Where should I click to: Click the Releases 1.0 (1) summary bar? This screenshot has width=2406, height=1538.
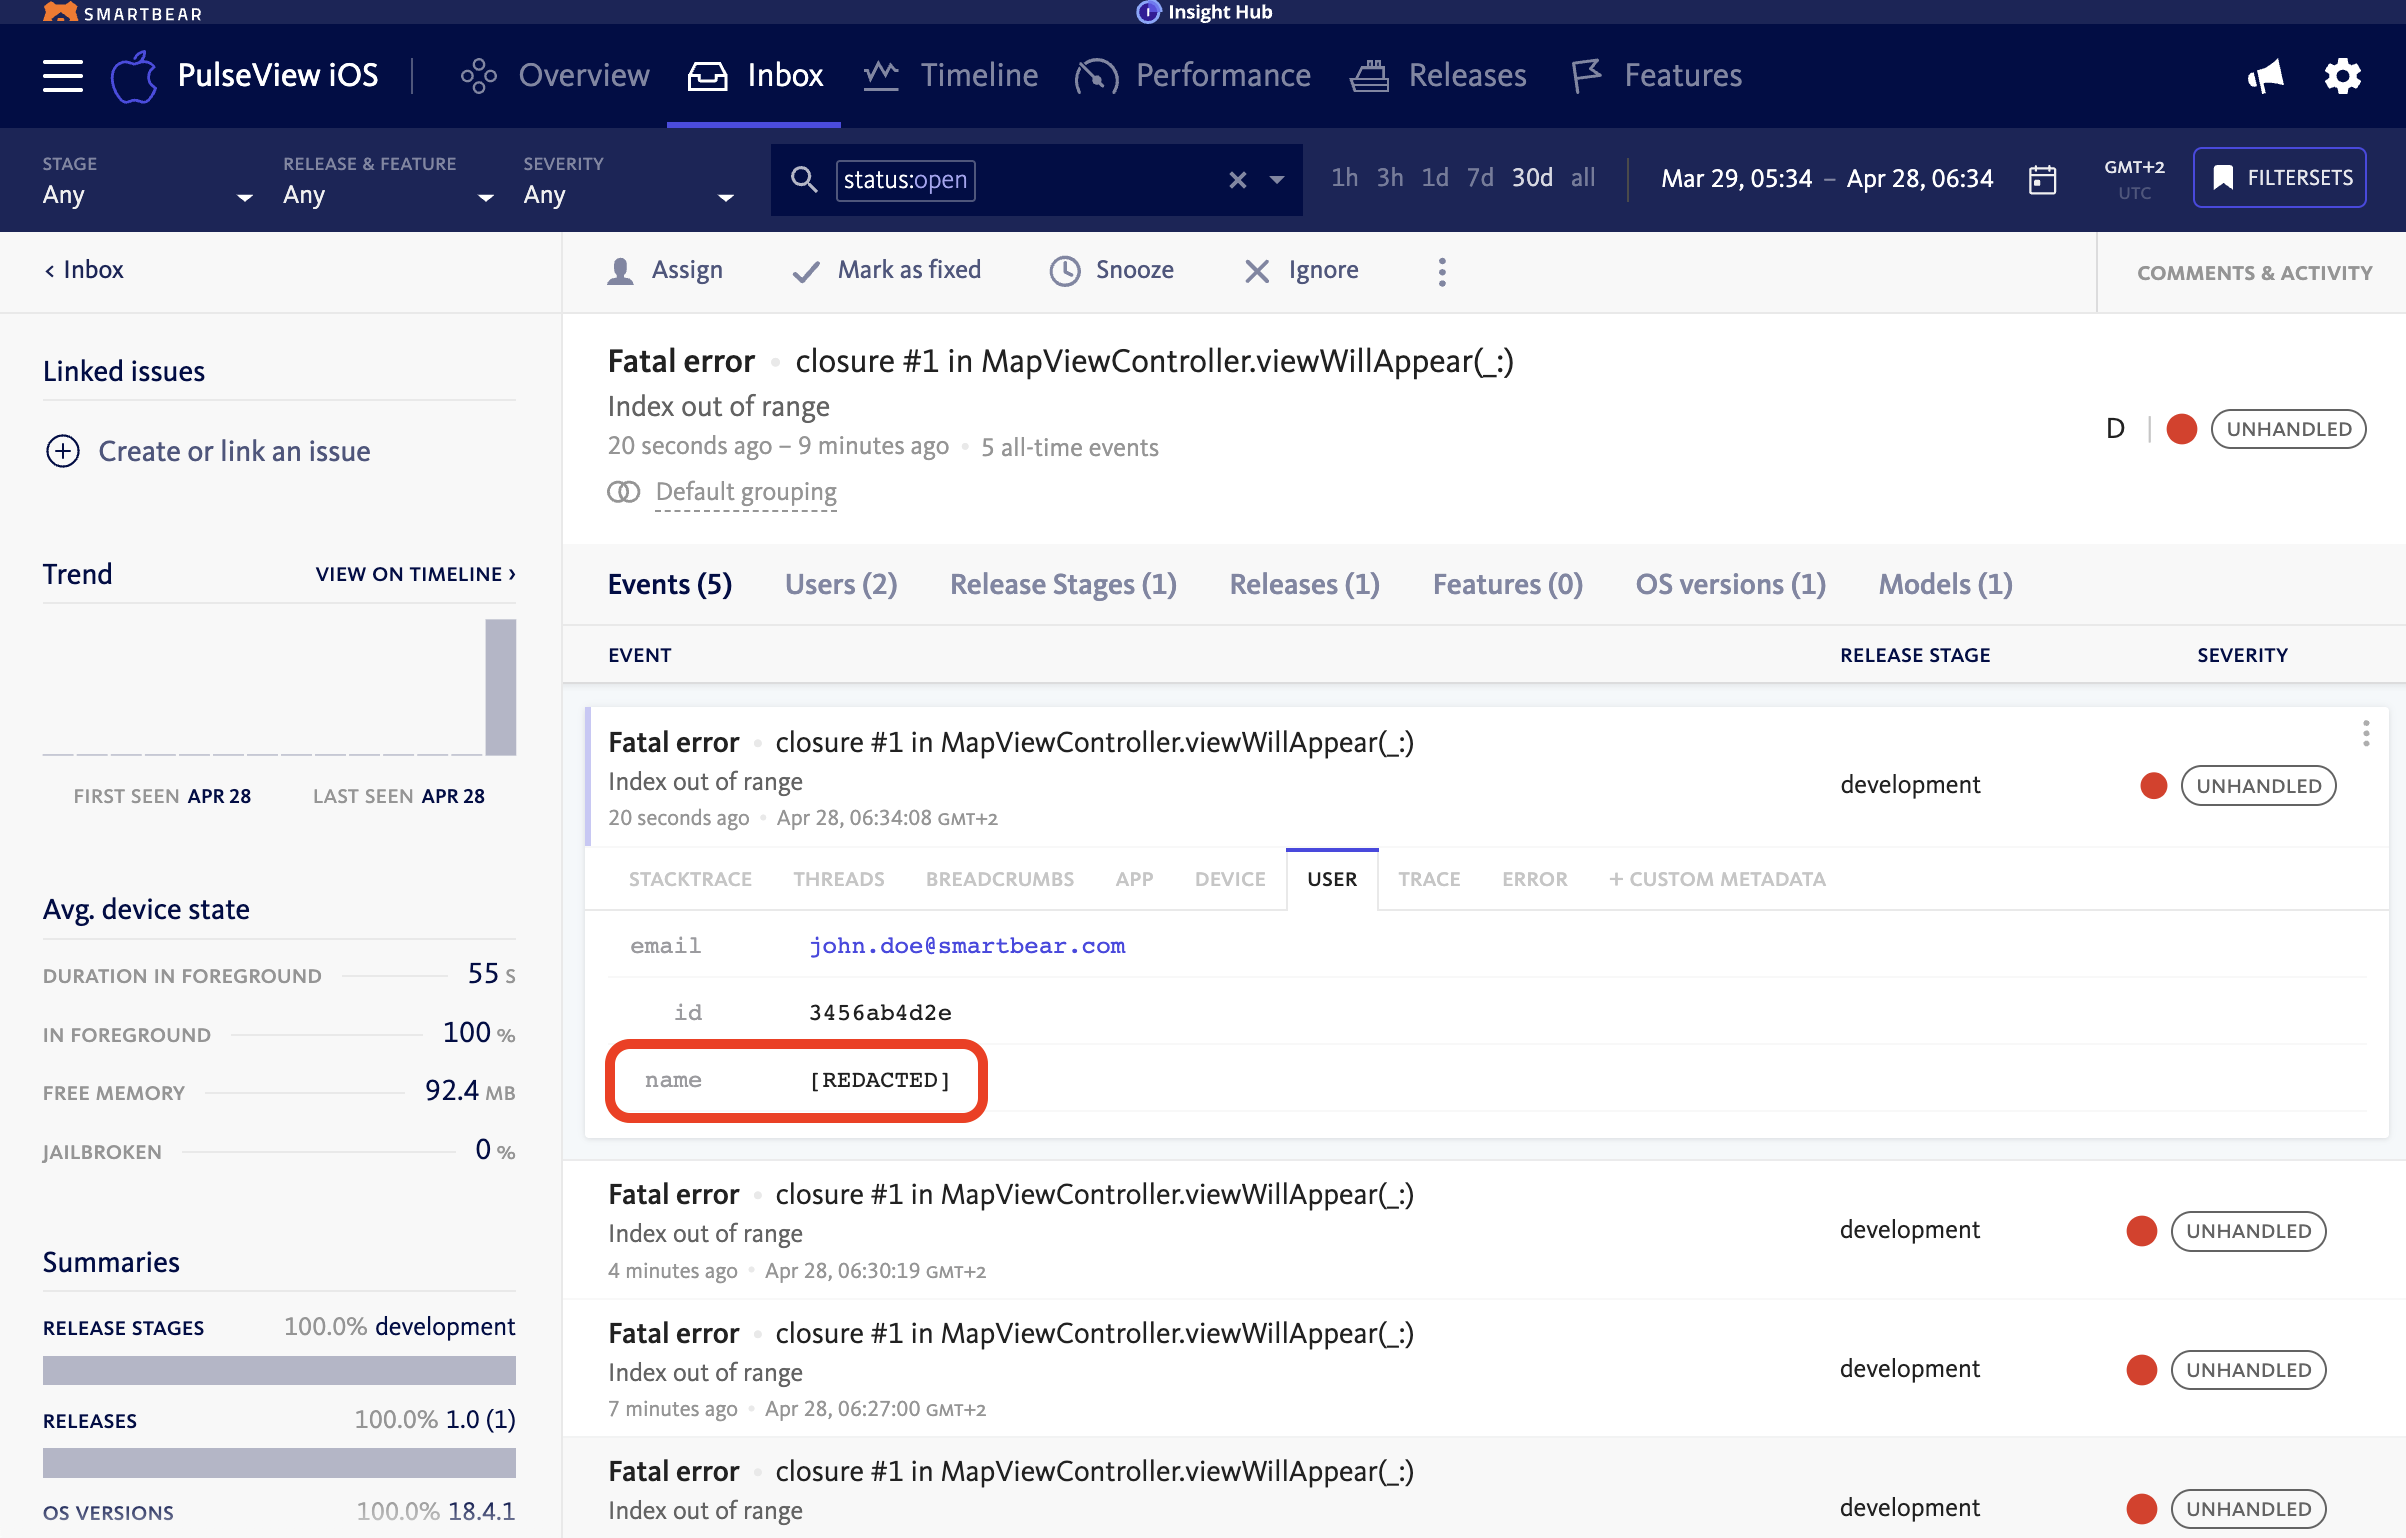point(279,1463)
